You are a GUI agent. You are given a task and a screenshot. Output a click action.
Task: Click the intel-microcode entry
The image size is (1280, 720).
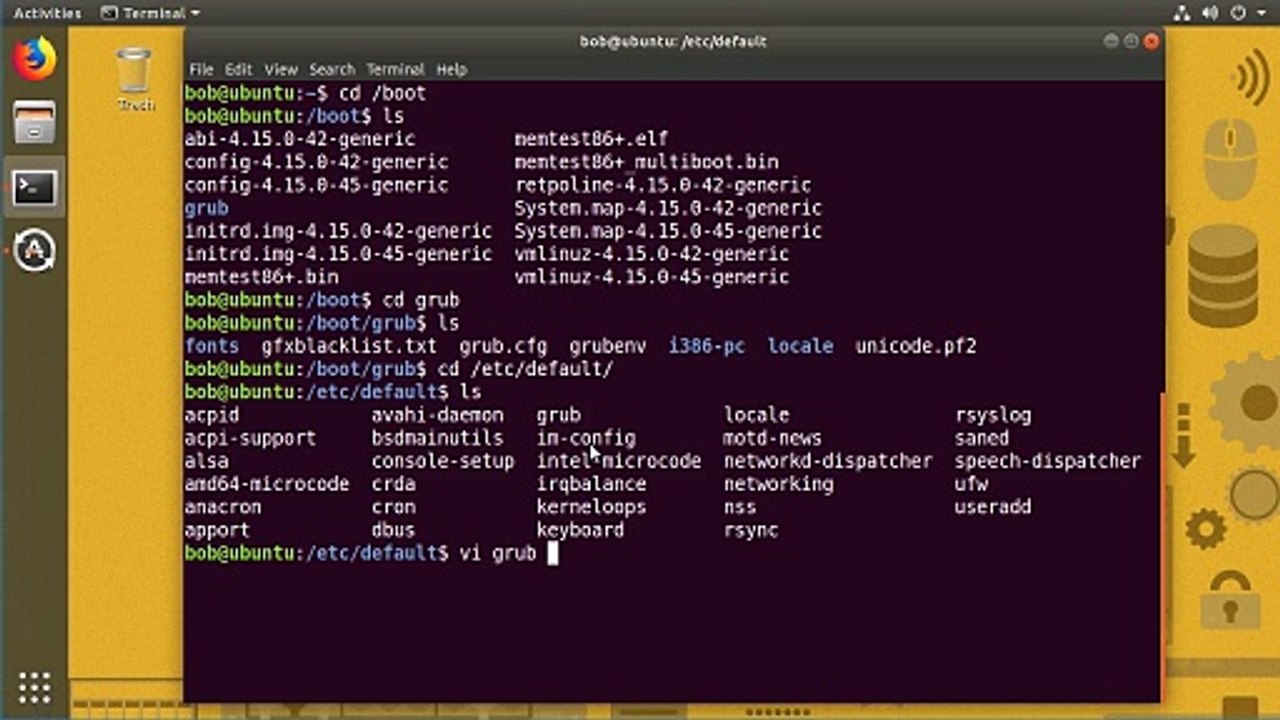pyautogui.click(x=619, y=461)
